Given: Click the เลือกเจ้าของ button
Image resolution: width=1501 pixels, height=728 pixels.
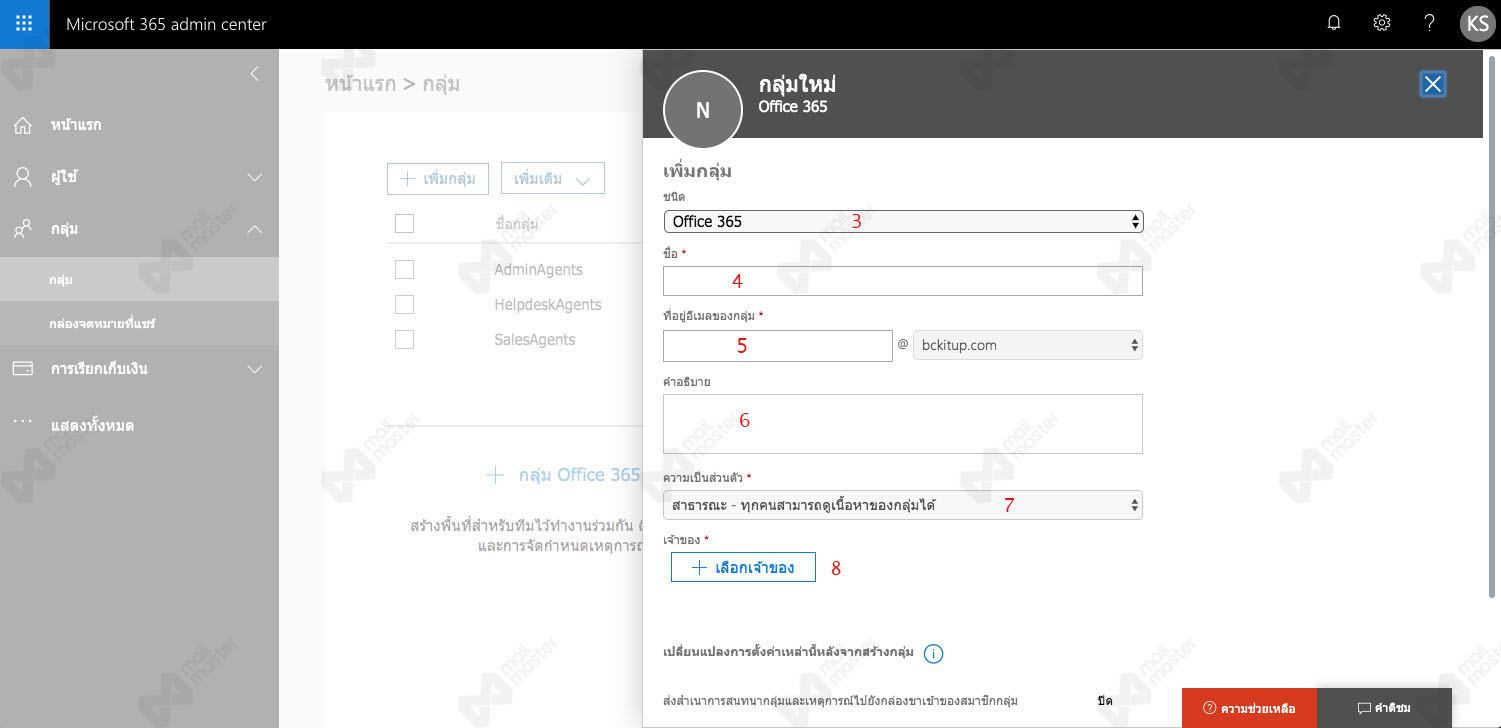Looking at the screenshot, I should click(743, 567).
